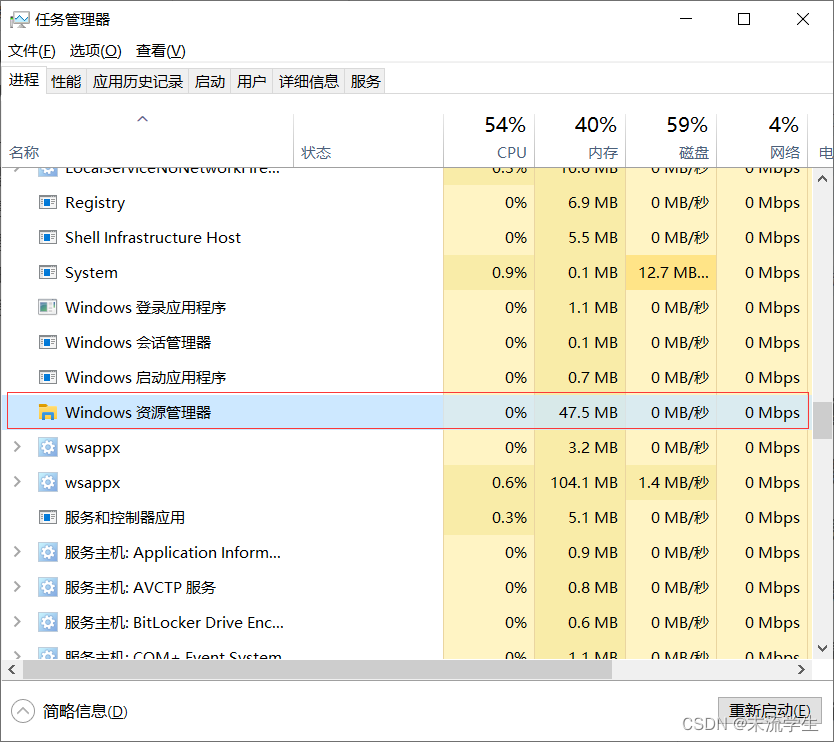Click the 12.7 MB disk value of System

[673, 273]
